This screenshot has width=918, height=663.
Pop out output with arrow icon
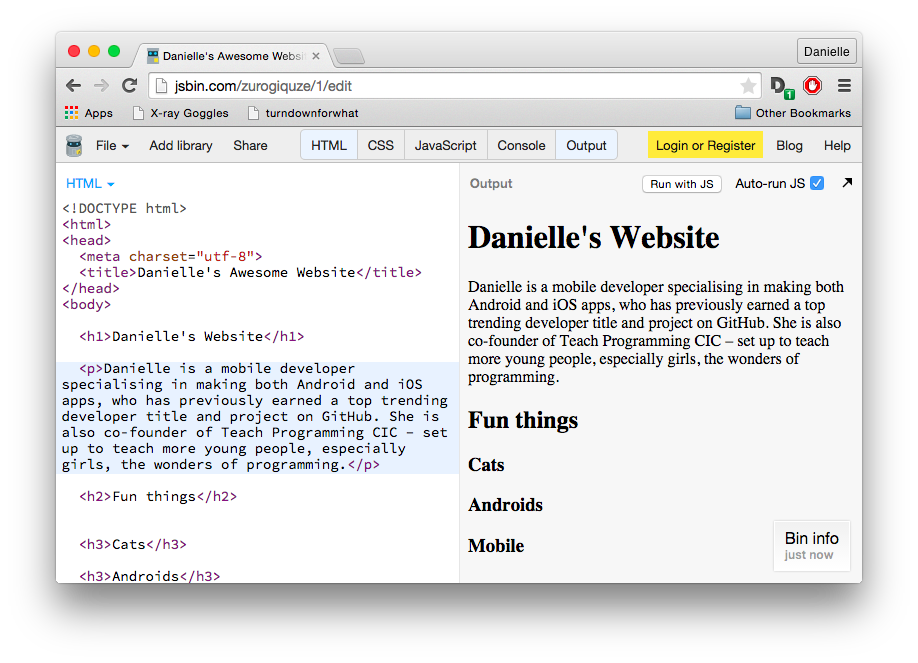pyautogui.click(x=847, y=183)
